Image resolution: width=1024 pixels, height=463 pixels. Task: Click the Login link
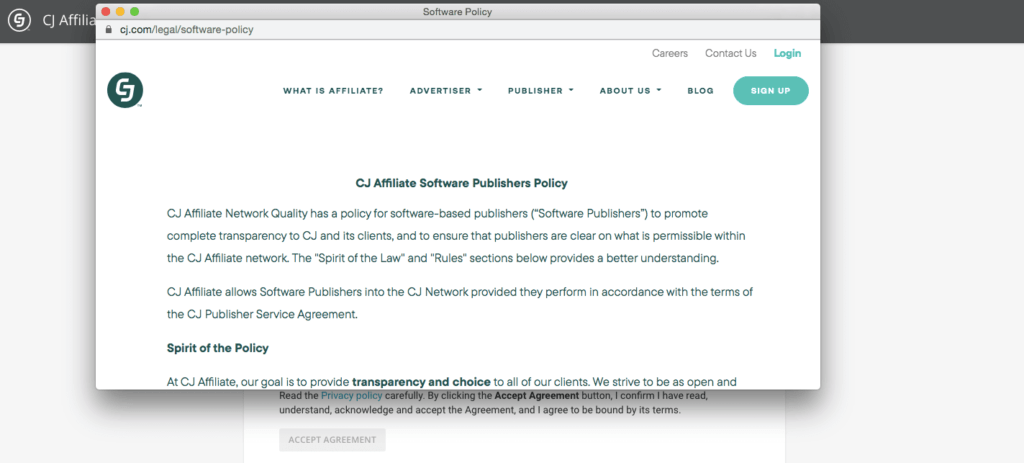(x=787, y=53)
